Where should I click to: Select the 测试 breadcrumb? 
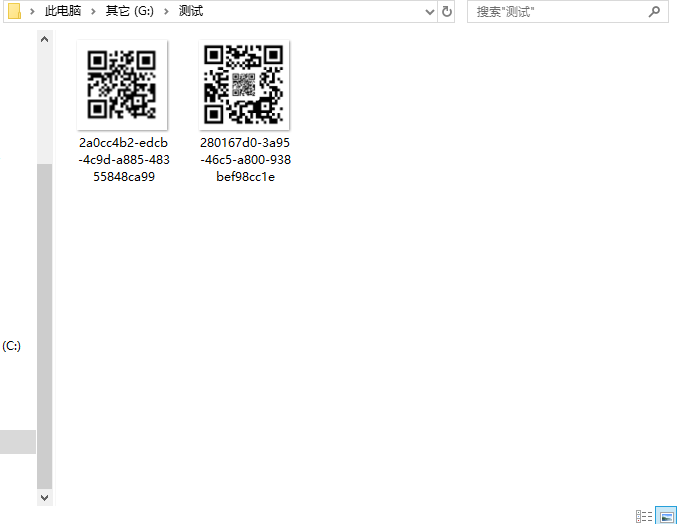tap(191, 11)
